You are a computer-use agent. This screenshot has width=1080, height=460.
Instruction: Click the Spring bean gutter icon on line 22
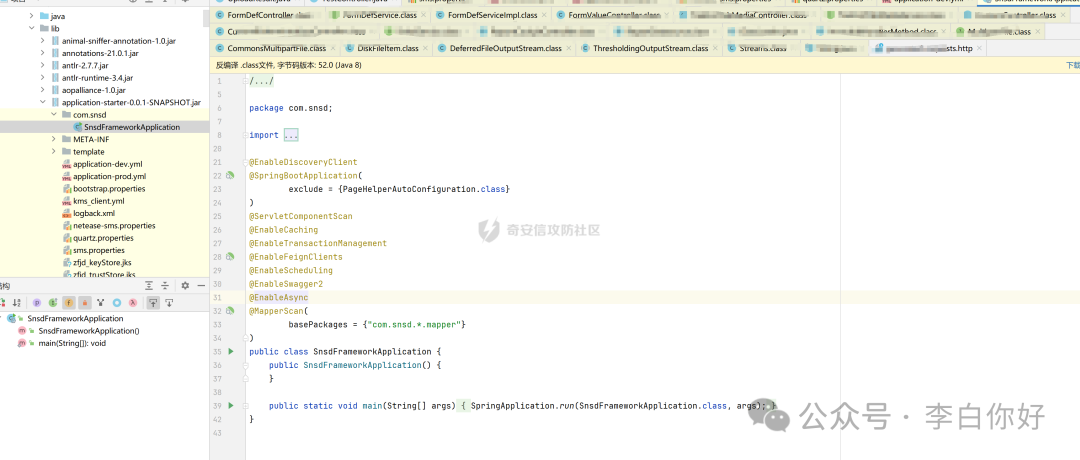pyautogui.click(x=230, y=176)
